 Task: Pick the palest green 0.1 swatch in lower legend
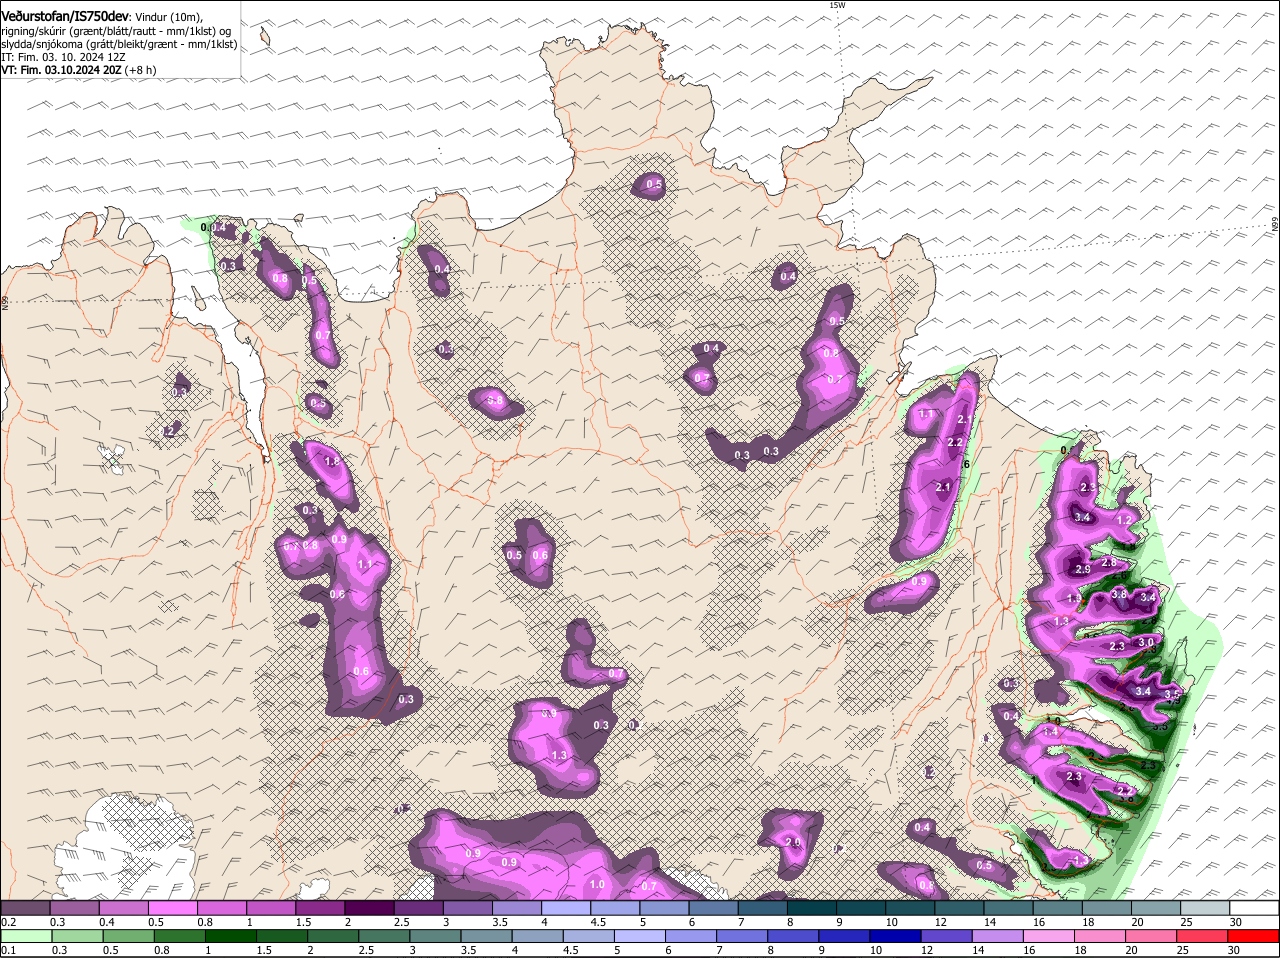(x=27, y=936)
